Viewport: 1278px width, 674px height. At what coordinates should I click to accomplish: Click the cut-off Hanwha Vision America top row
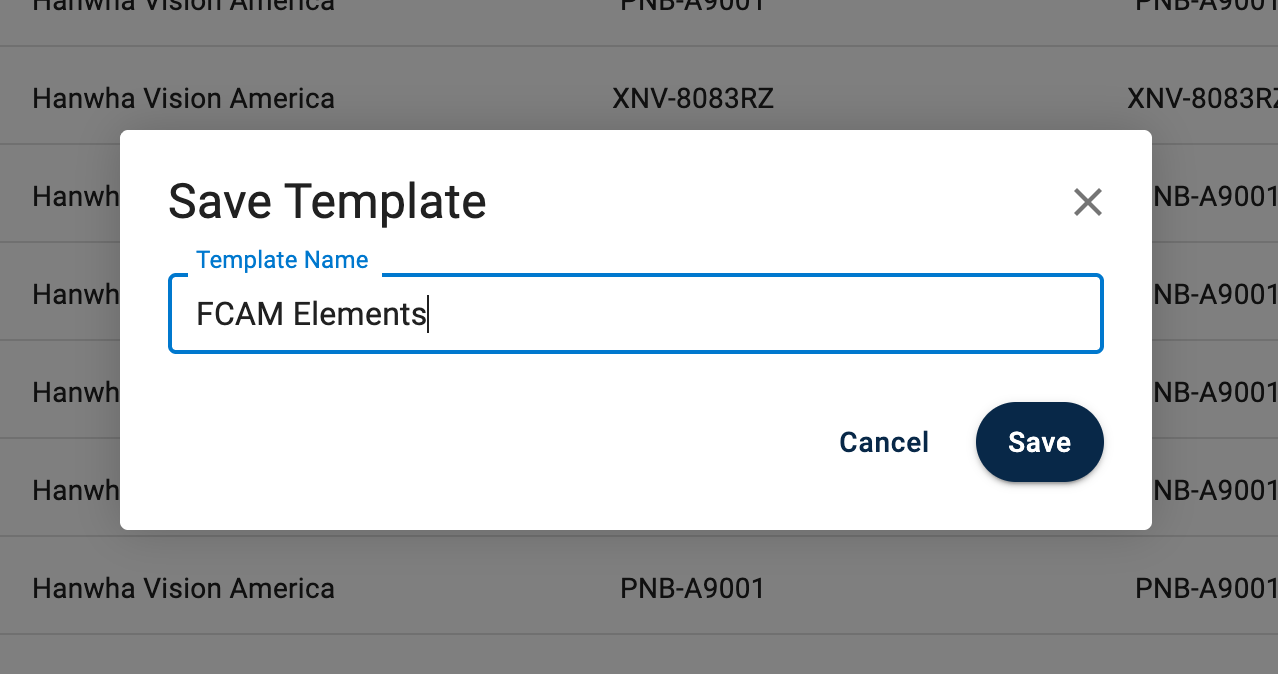point(183,5)
